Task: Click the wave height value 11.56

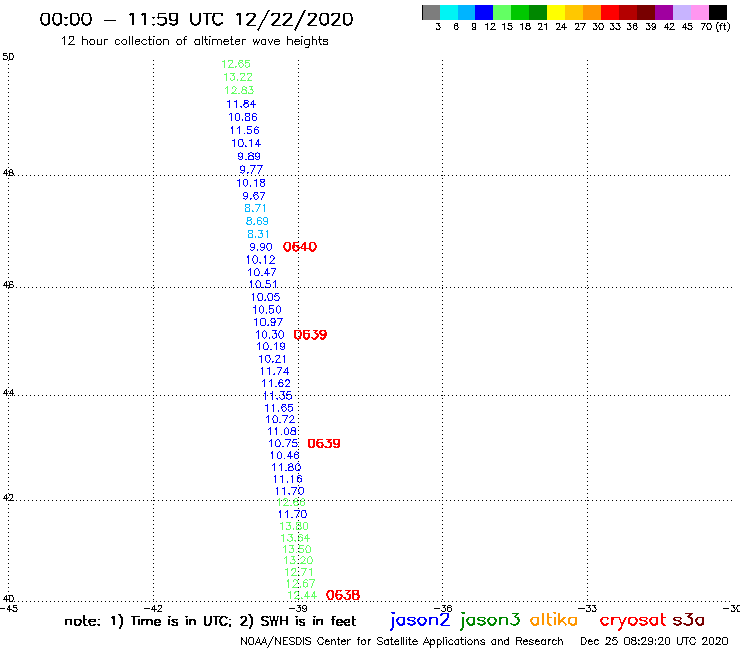Action: pyautogui.click(x=244, y=130)
